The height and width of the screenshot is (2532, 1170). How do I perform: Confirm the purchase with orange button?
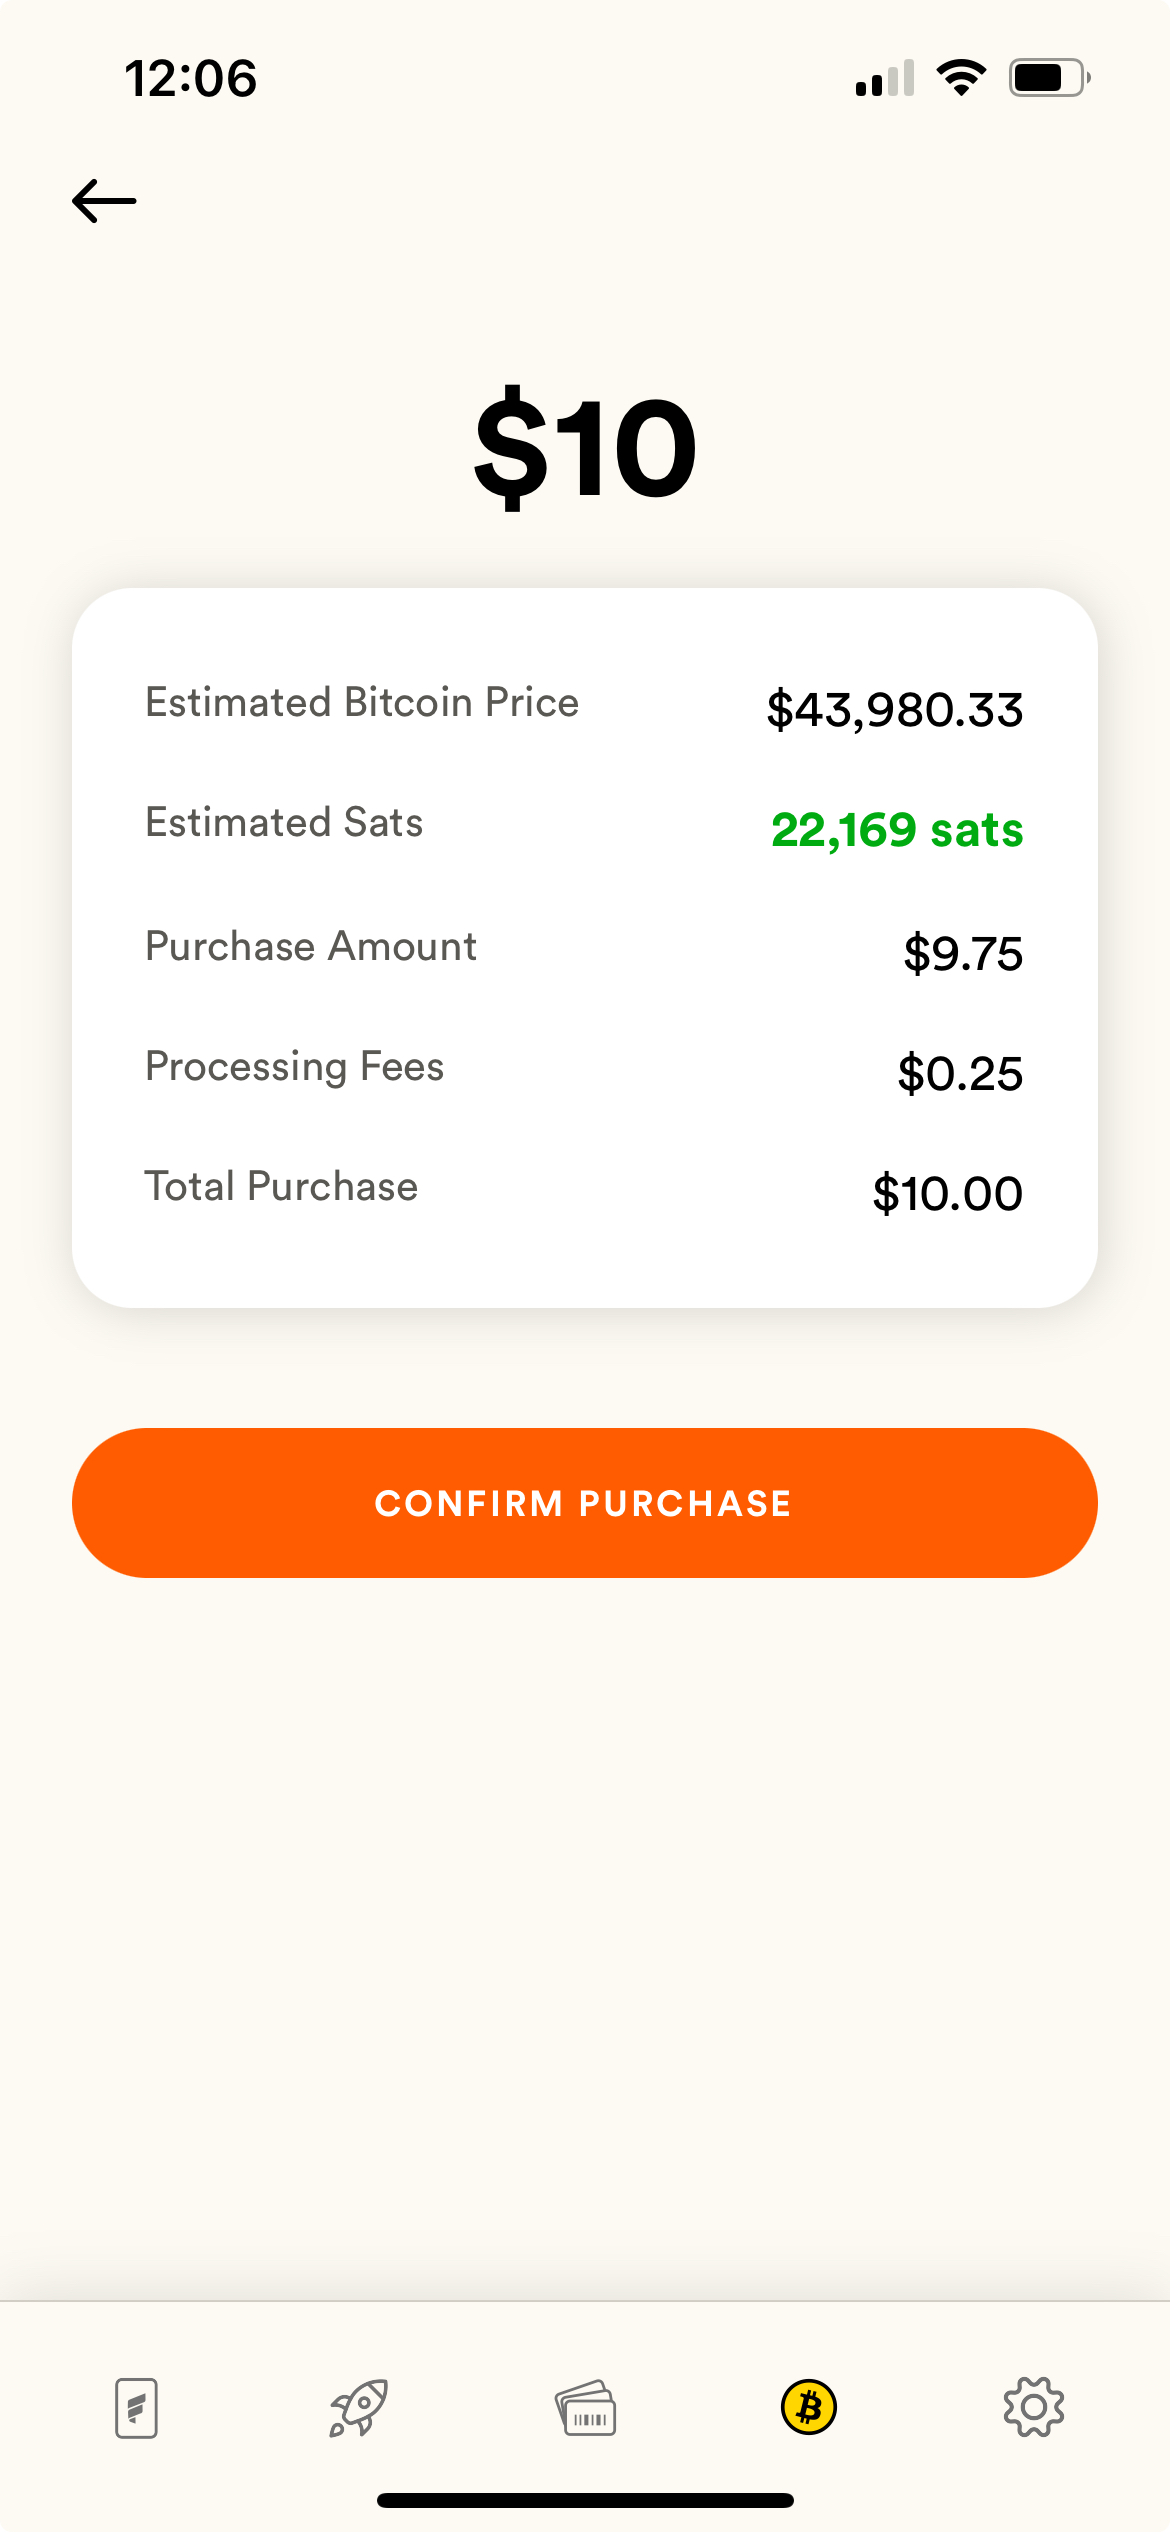tap(585, 1503)
